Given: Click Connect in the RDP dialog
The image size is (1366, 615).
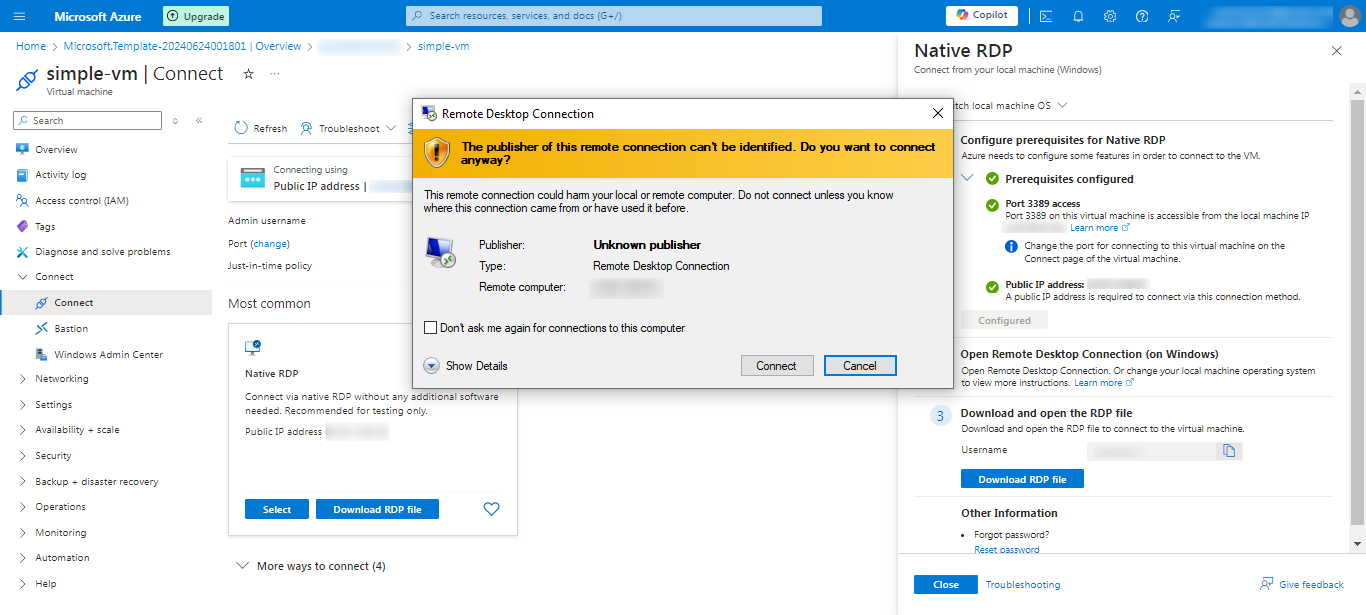Looking at the screenshot, I should click(x=776, y=366).
